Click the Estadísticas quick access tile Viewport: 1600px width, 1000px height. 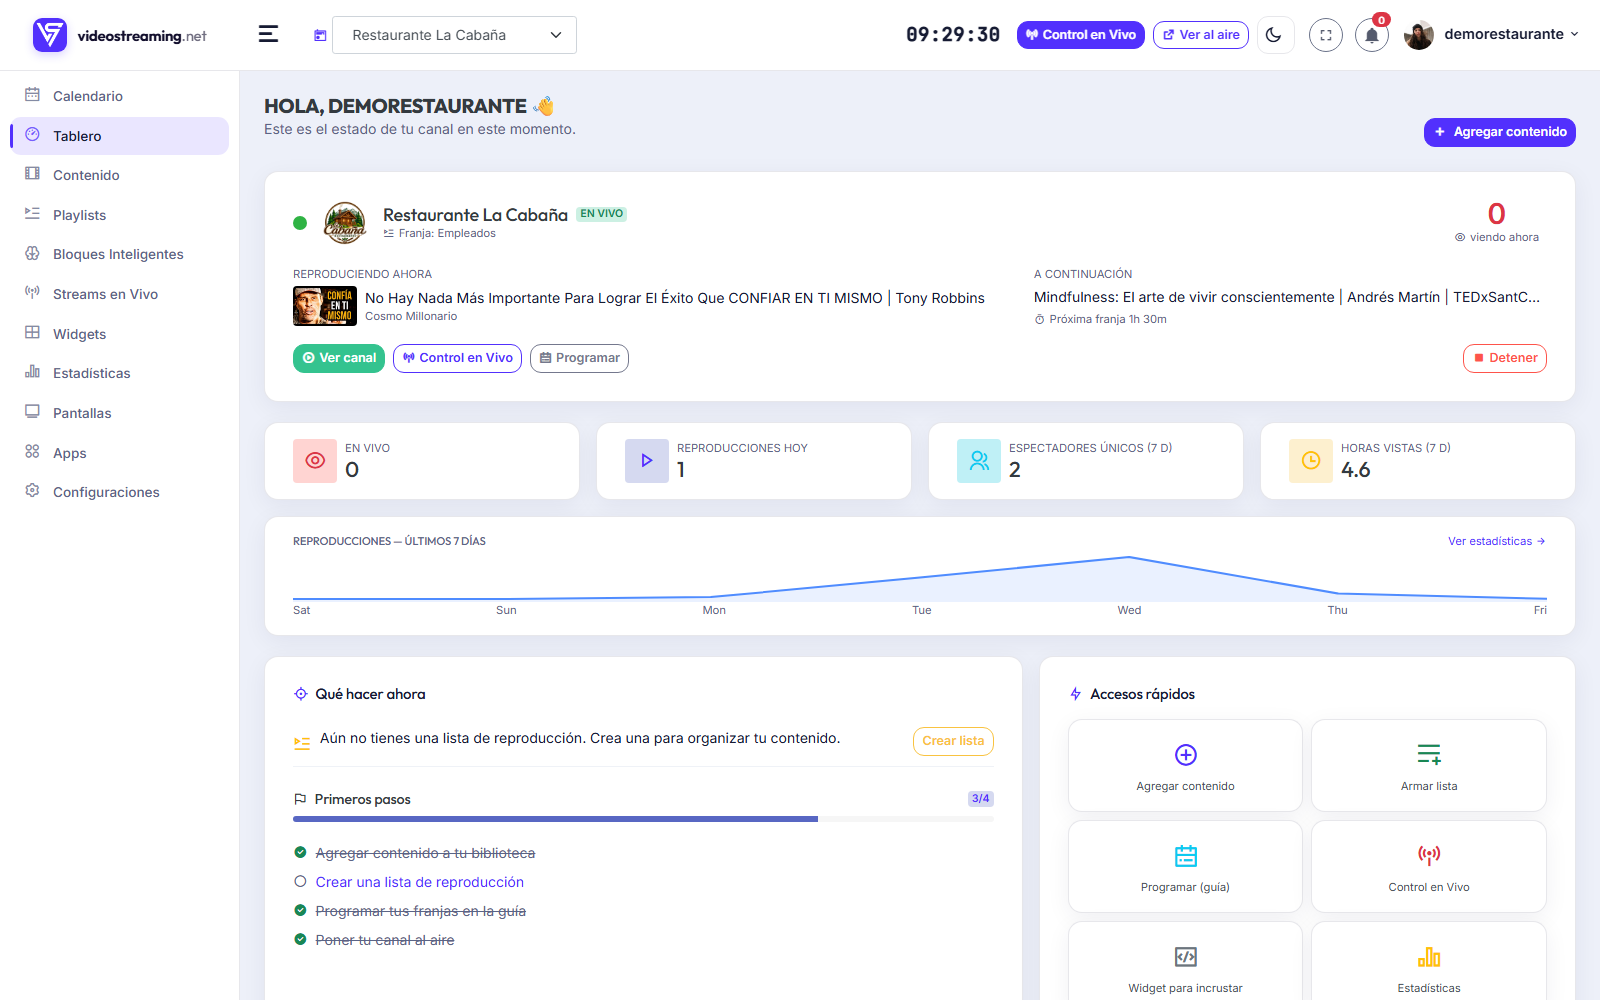[x=1429, y=962]
